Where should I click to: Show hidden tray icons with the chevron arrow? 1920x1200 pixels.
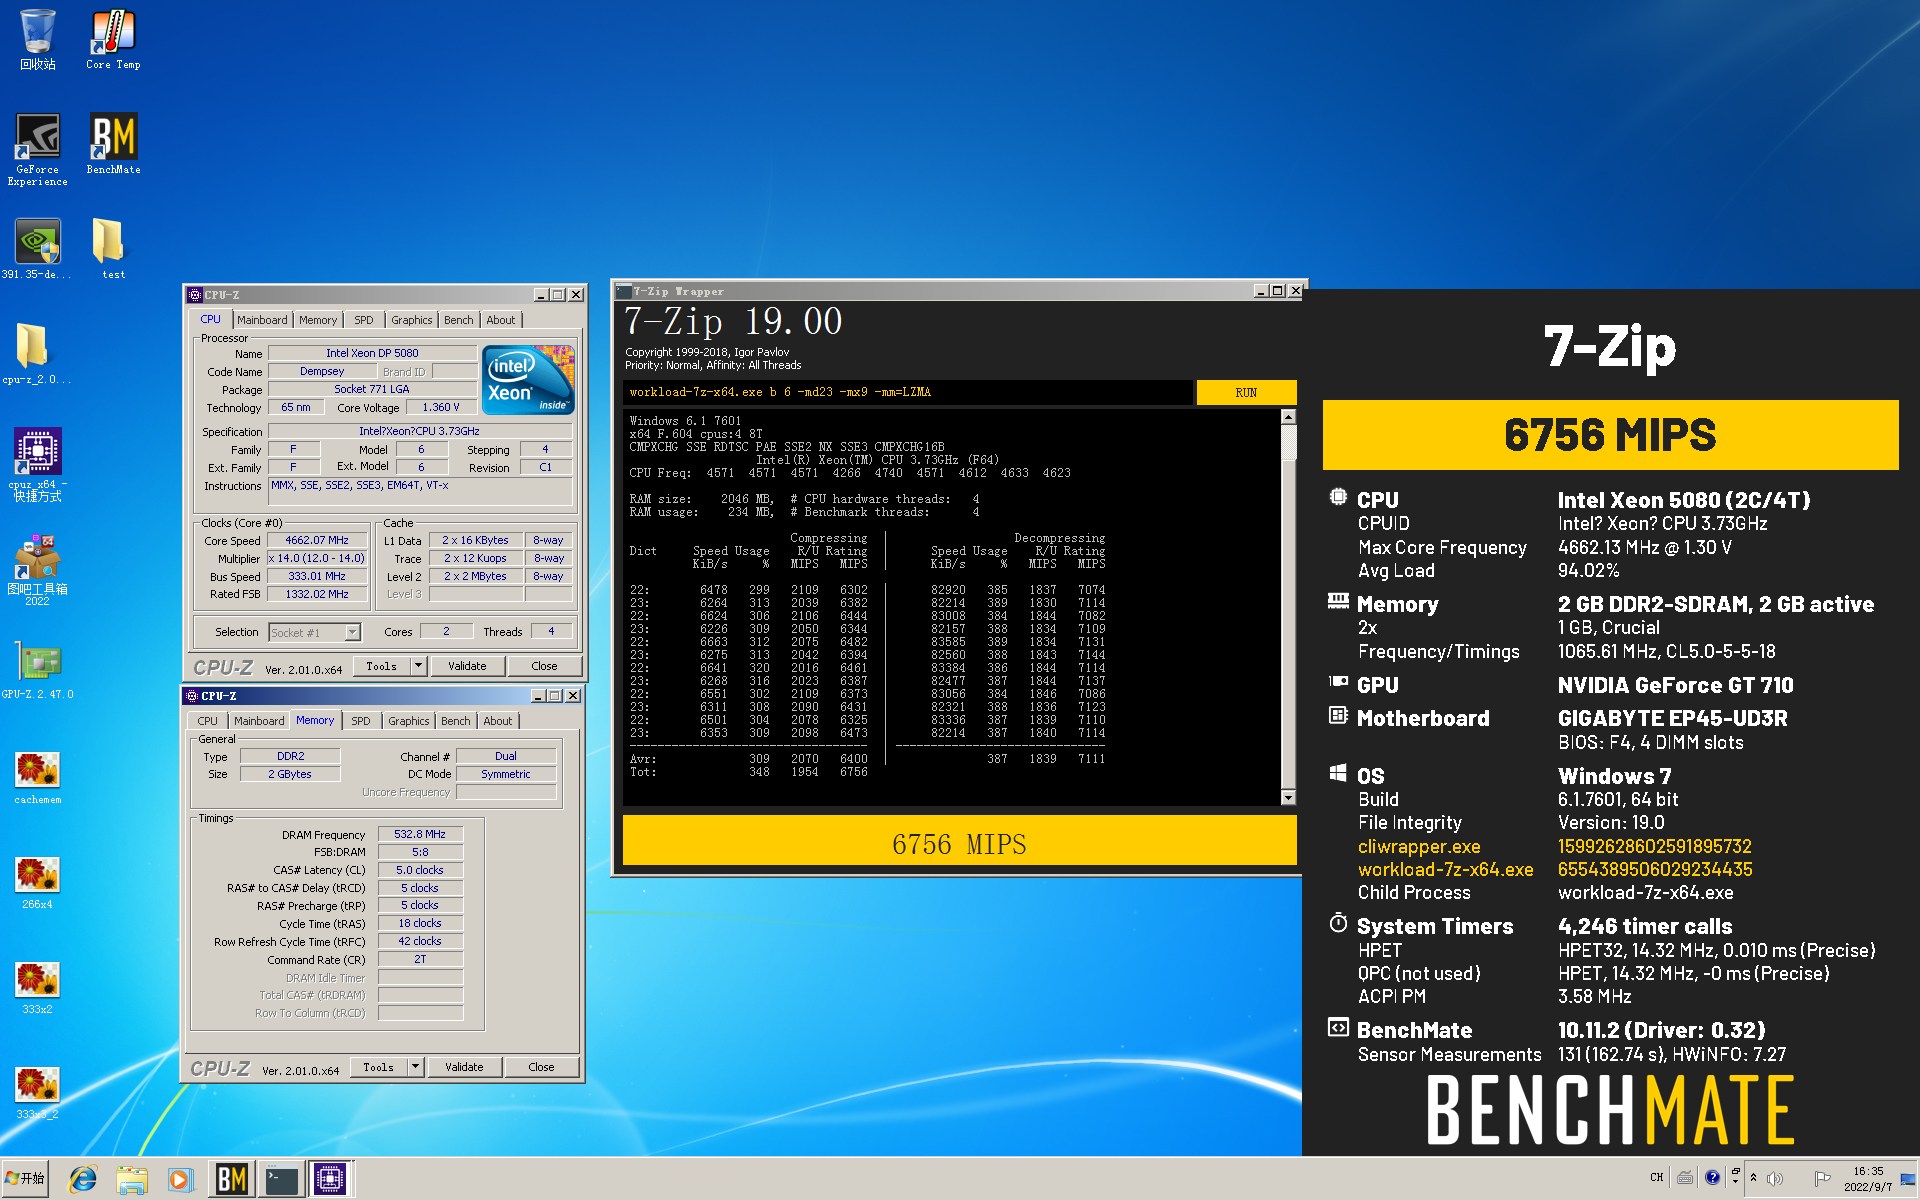tap(1753, 1178)
